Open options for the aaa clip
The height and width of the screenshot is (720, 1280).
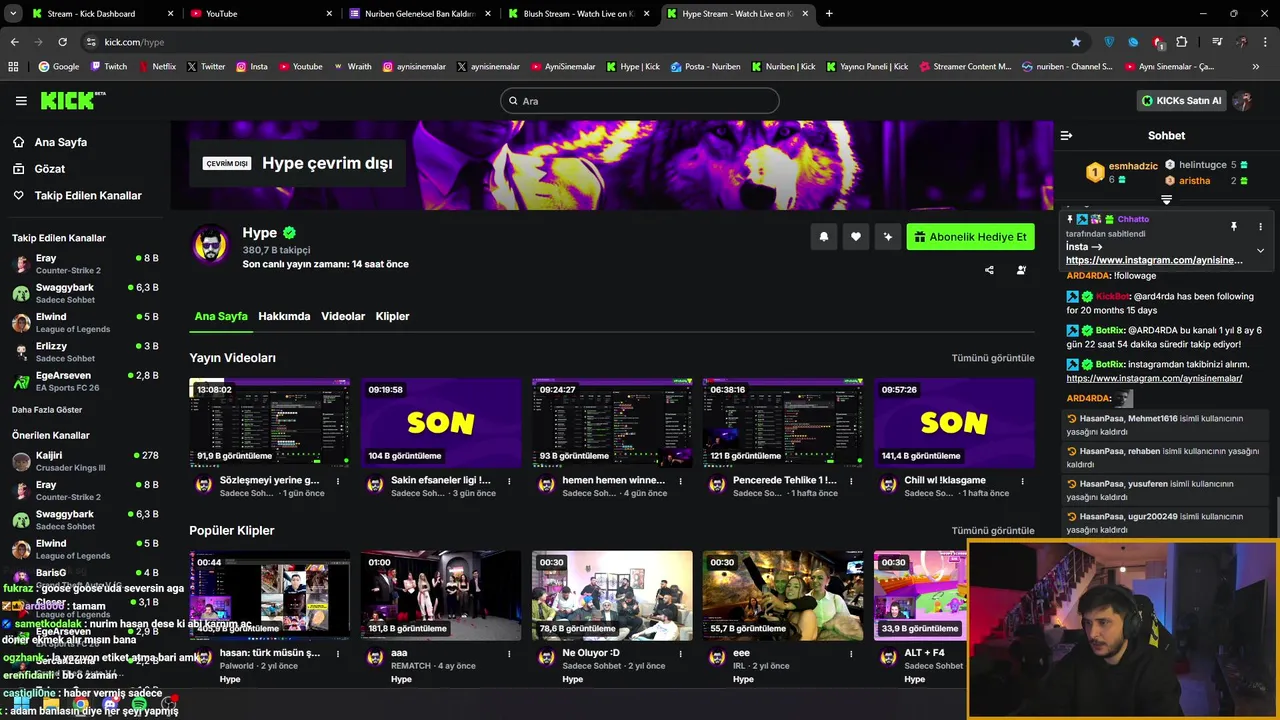pos(509,654)
